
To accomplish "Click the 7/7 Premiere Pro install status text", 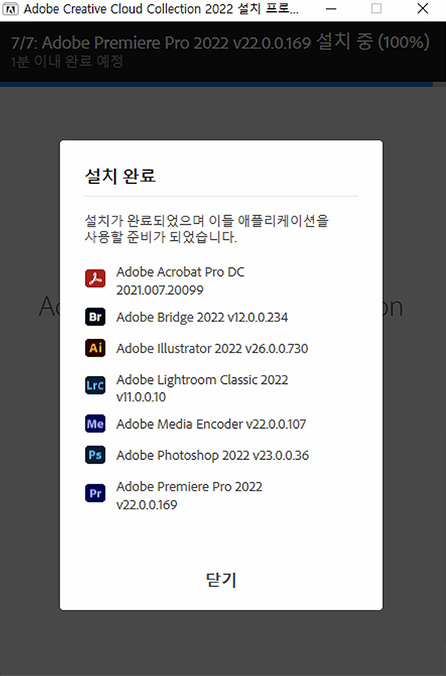I will (x=220, y=42).
